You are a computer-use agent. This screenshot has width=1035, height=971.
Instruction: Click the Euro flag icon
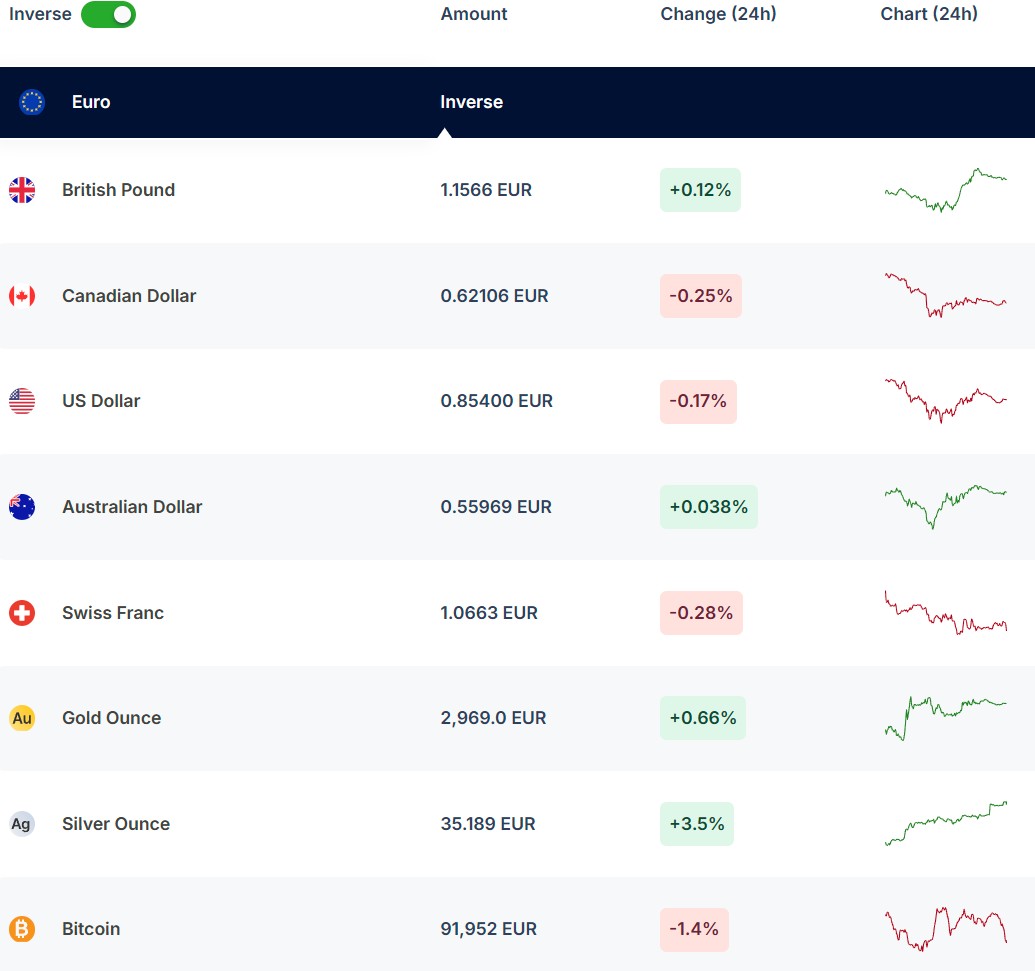(x=32, y=102)
